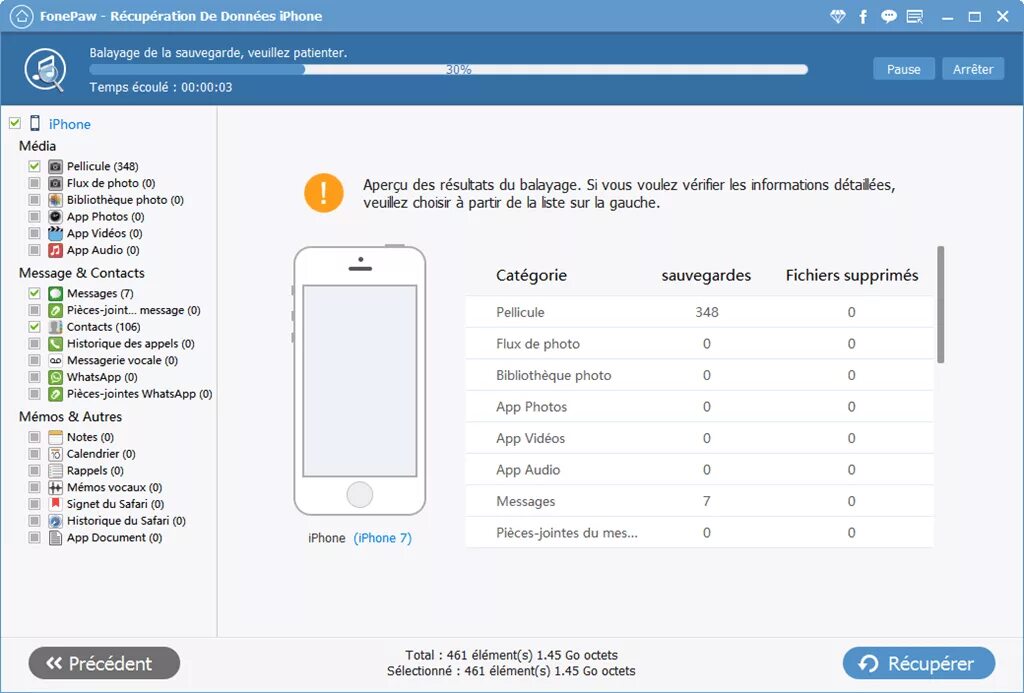Select the Pellicule (348) tree item
1024x693 pixels.
[x=103, y=167]
